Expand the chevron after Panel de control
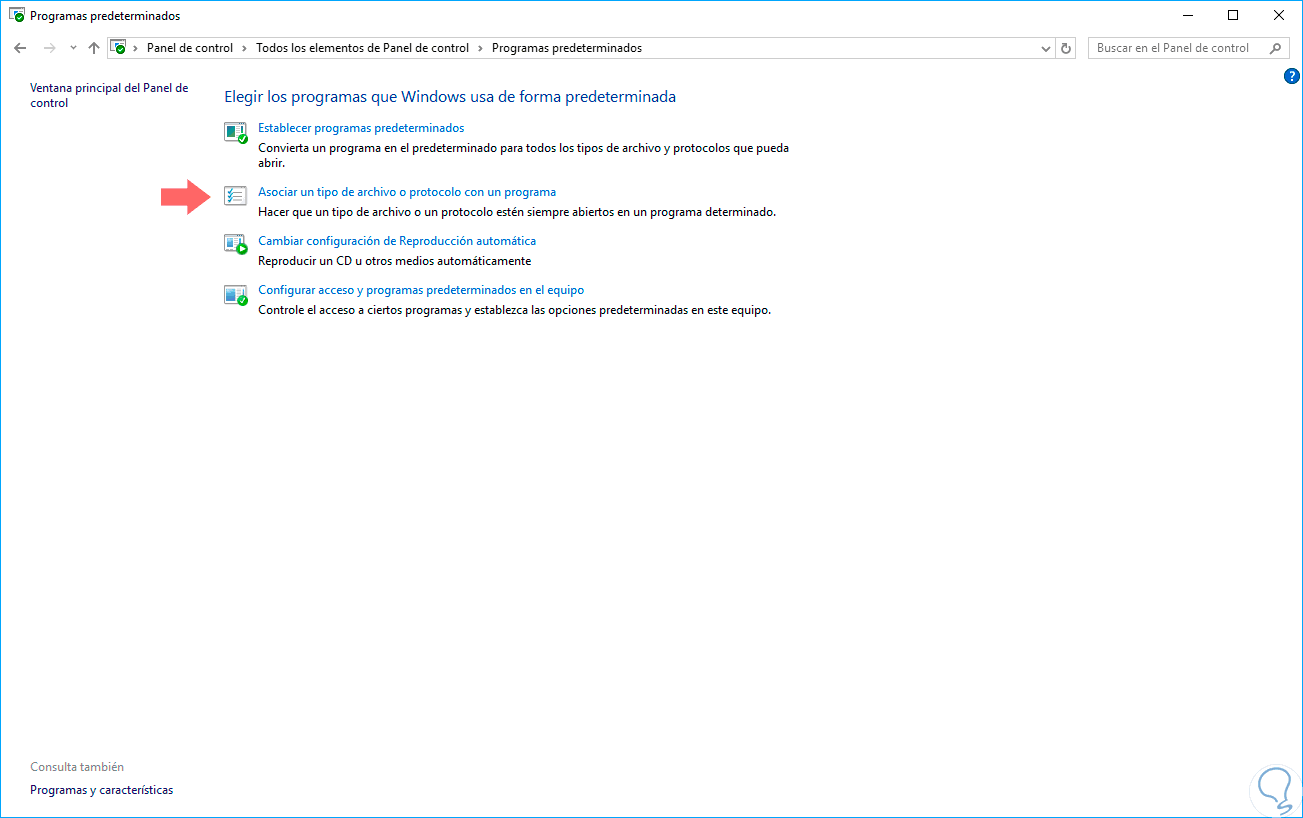Viewport: 1303px width, 818px height. point(245,48)
